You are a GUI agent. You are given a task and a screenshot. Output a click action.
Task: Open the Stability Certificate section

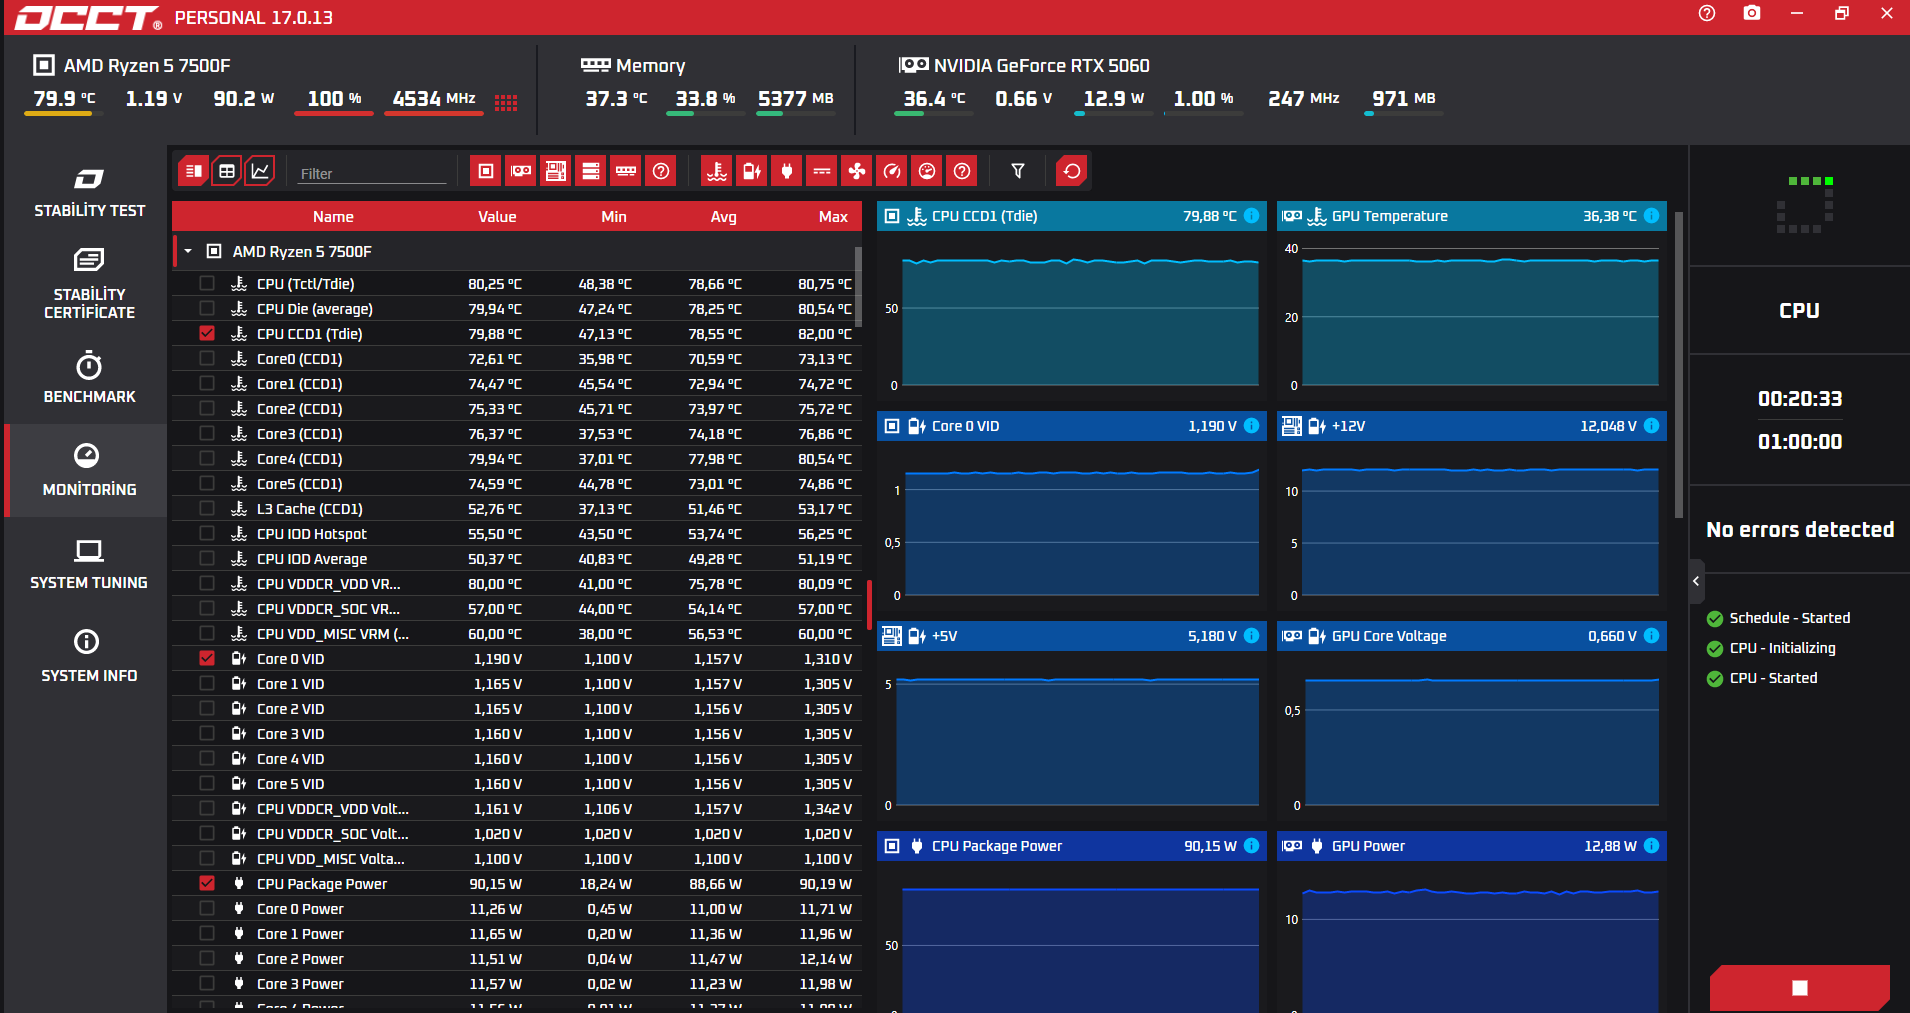tap(89, 284)
